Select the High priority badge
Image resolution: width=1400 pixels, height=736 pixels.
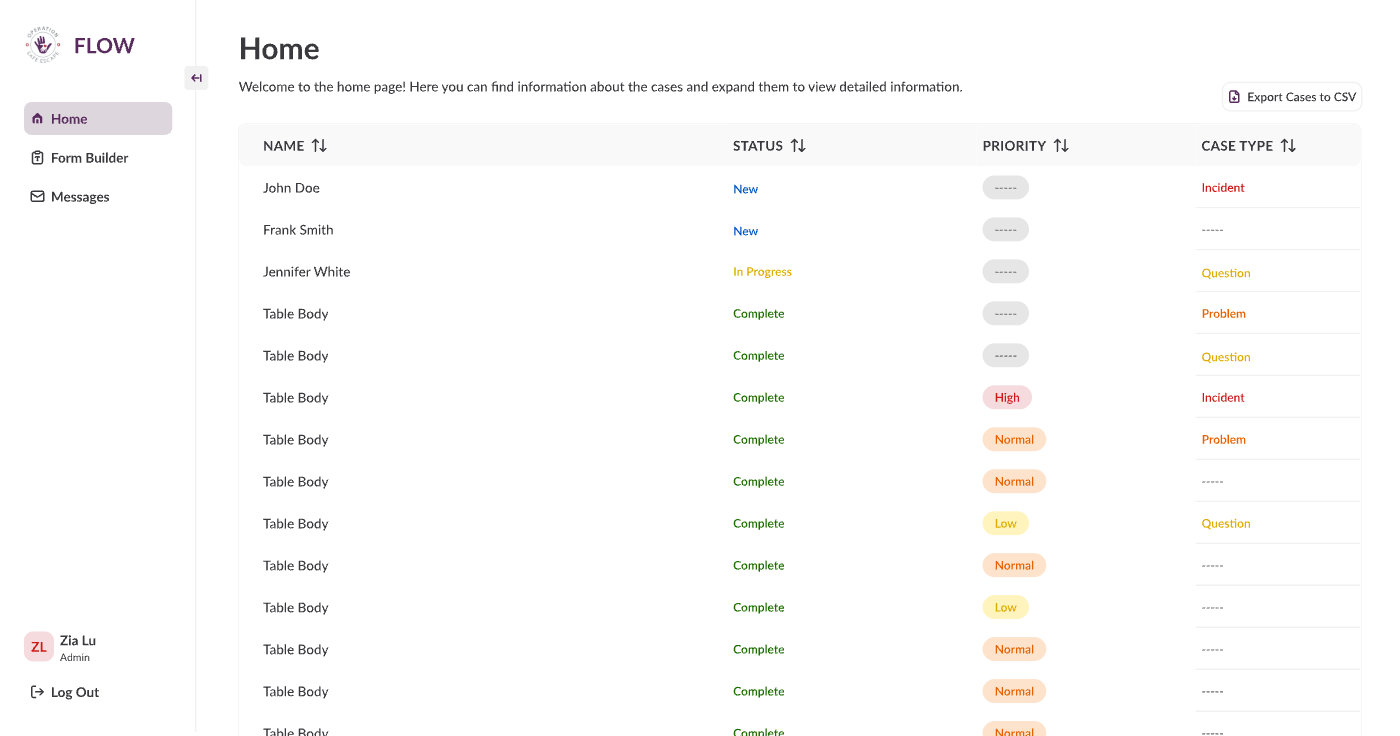point(1007,397)
